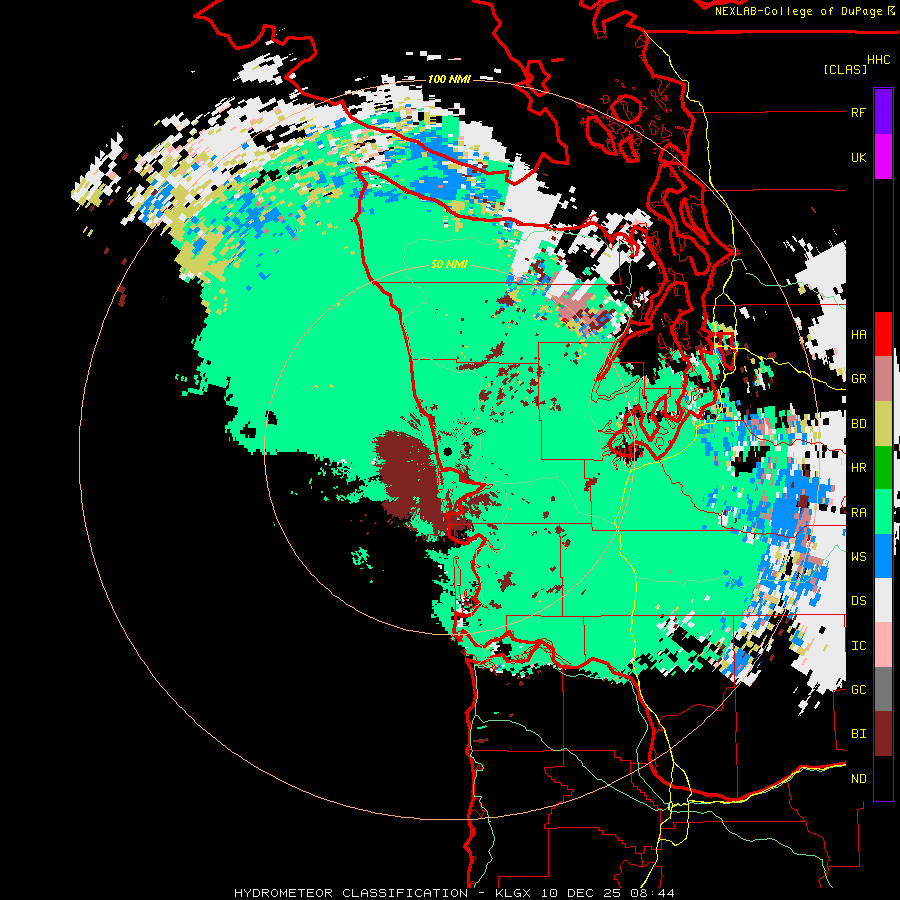The height and width of the screenshot is (900, 900).
Task: Select the BD big drops swatch
Action: tap(883, 424)
